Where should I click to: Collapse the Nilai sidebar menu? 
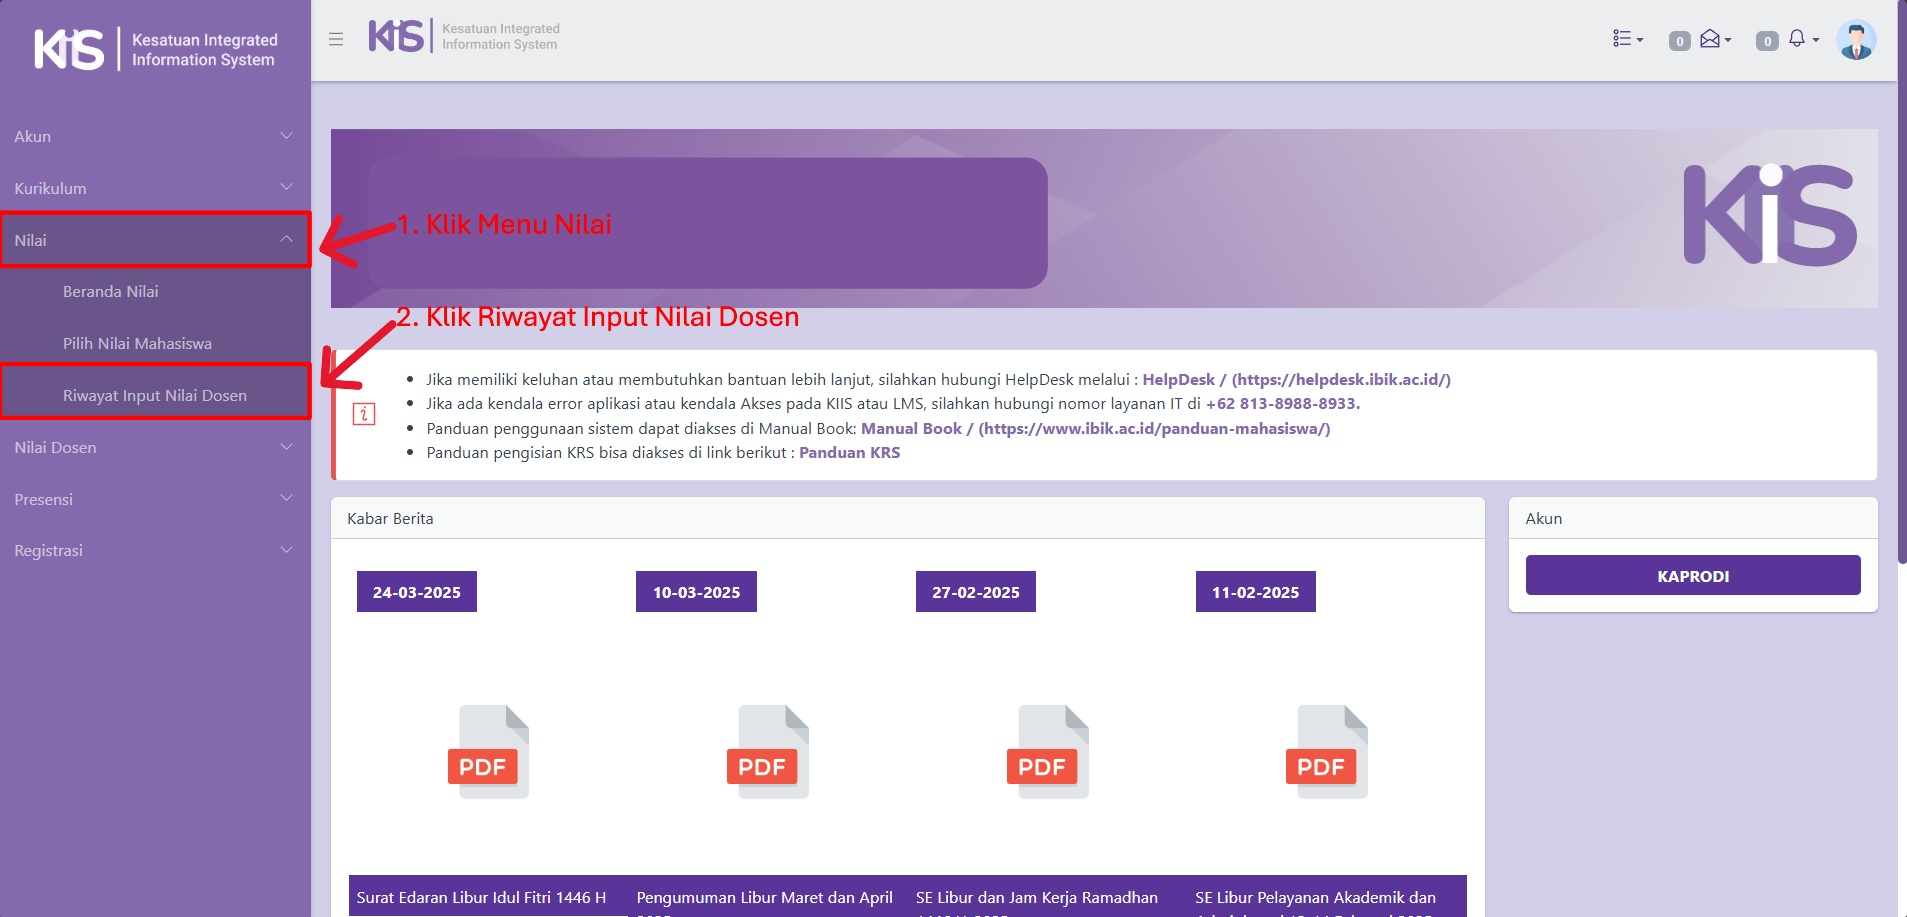pyautogui.click(x=155, y=240)
